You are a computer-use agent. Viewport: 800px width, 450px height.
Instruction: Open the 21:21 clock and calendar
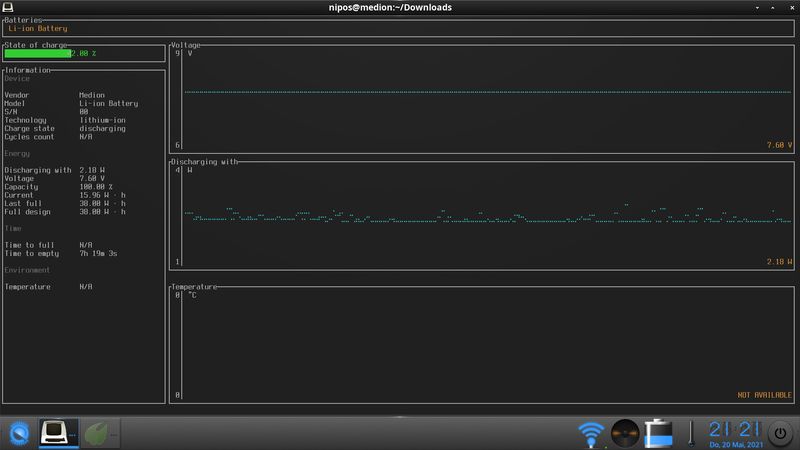click(736, 434)
